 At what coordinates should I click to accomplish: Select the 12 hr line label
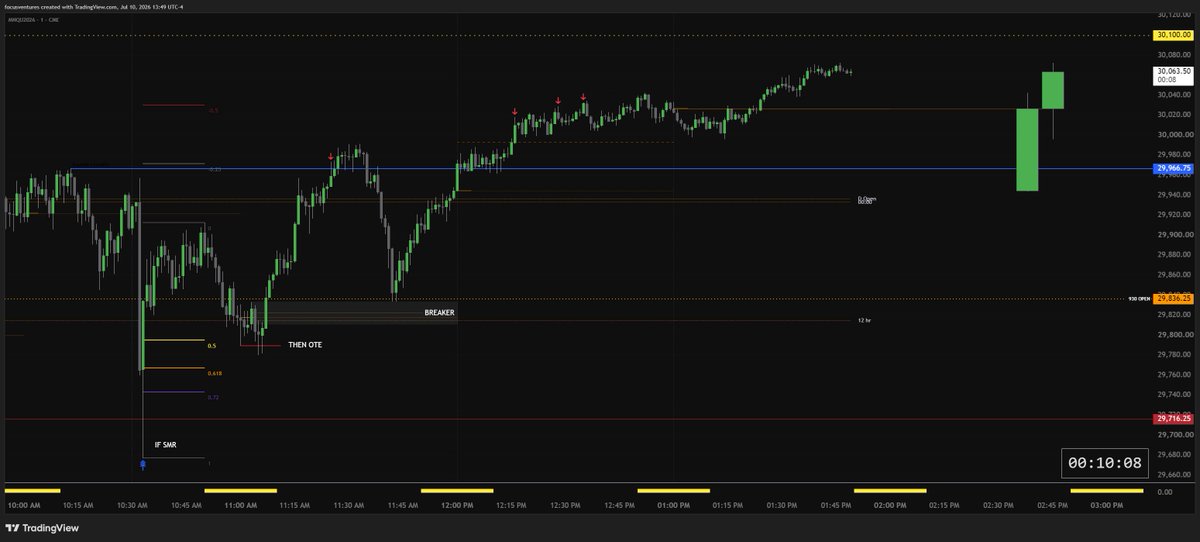[865, 320]
